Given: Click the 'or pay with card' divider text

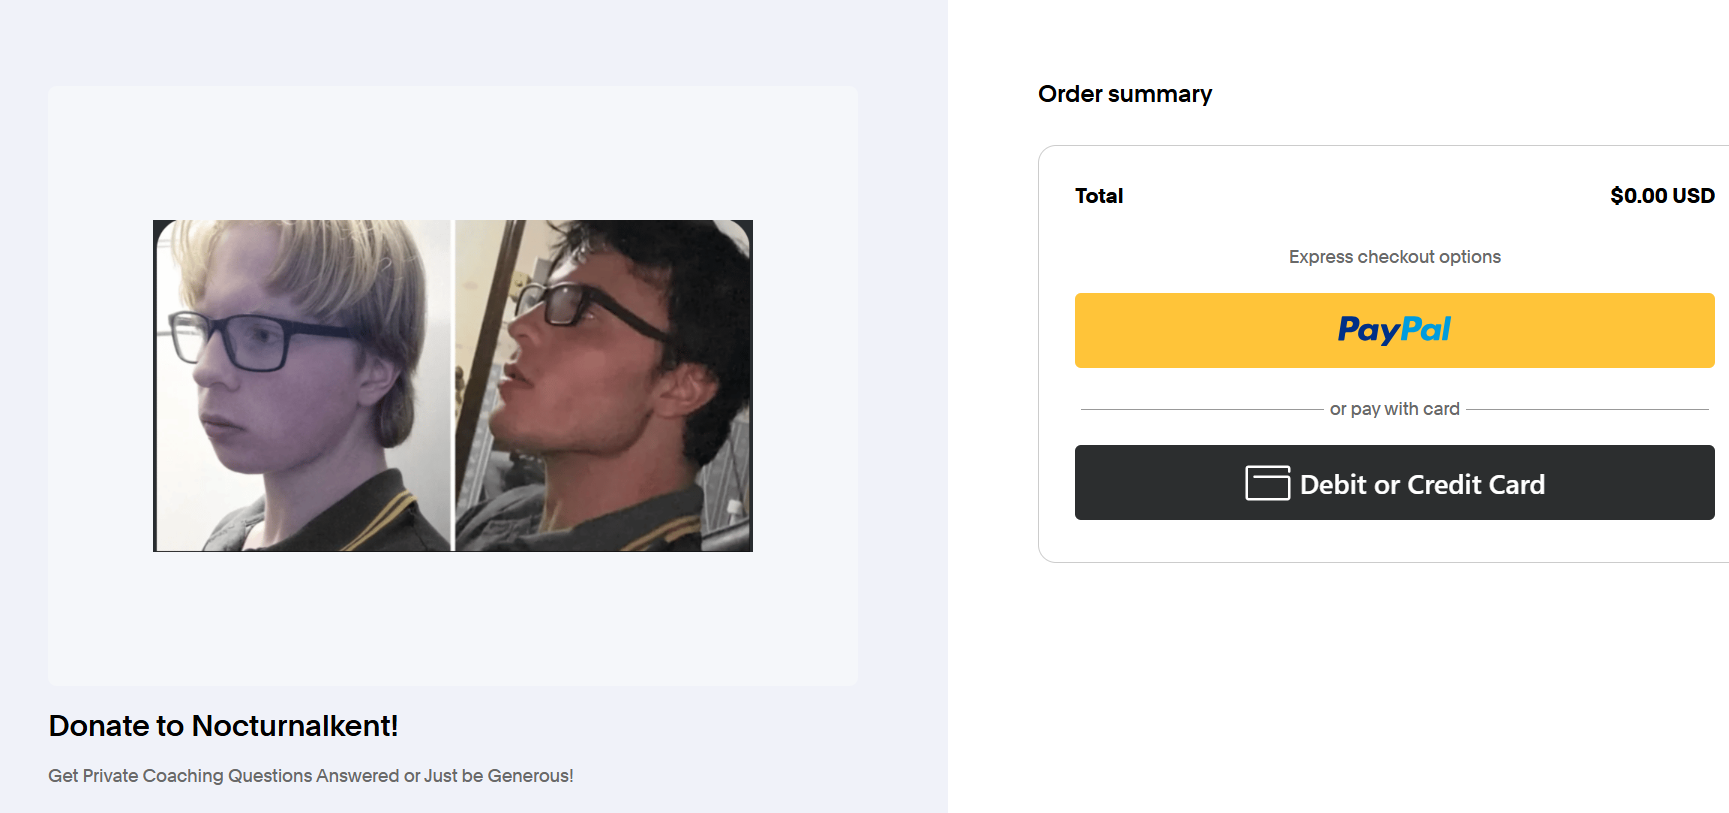Looking at the screenshot, I should click(1394, 409).
